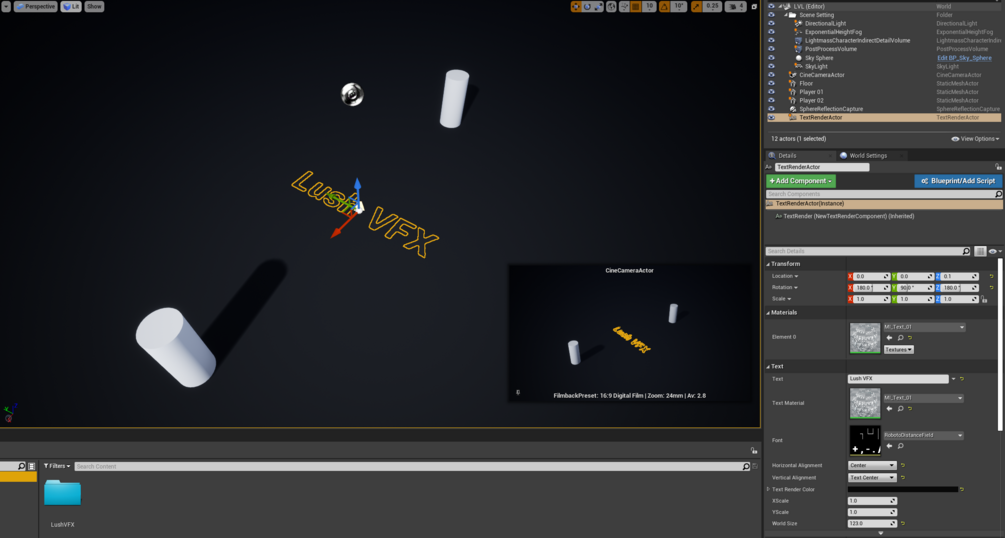1005x538 pixels.
Task: Hide the CineCameraActor eye icon
Action: pos(771,74)
